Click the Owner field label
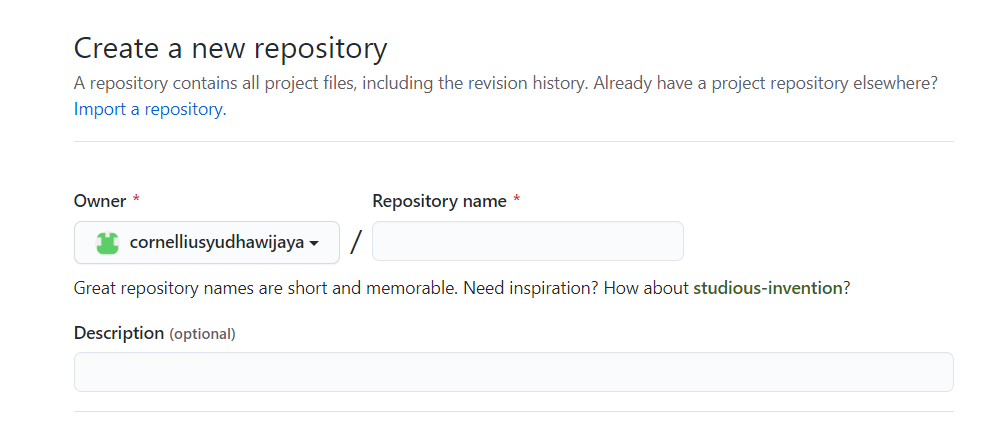The image size is (995, 428). pyautogui.click(x=100, y=201)
